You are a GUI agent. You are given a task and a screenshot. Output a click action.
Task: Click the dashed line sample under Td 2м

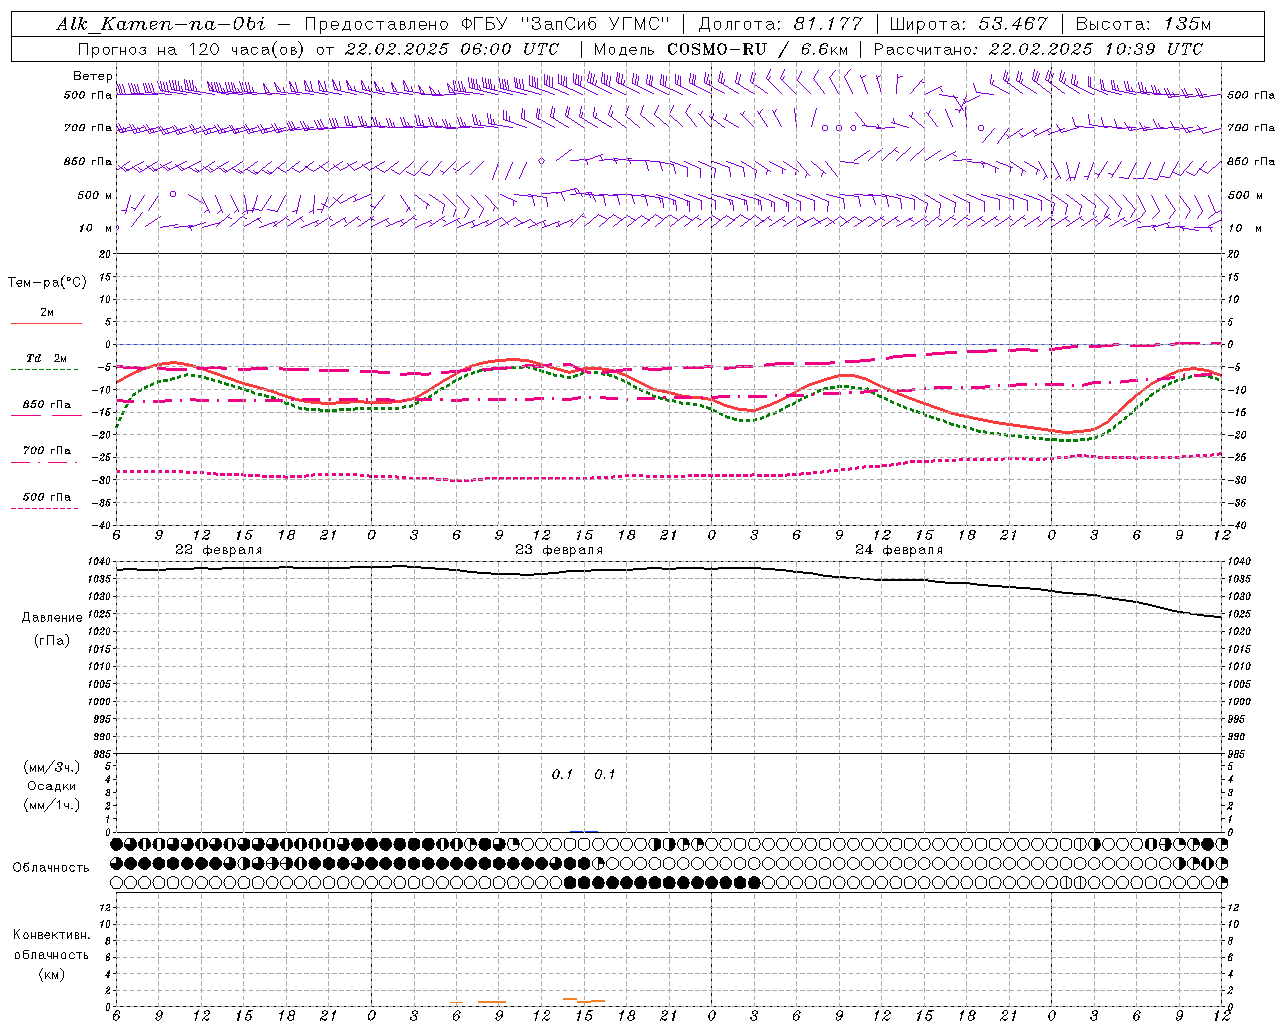44,369
